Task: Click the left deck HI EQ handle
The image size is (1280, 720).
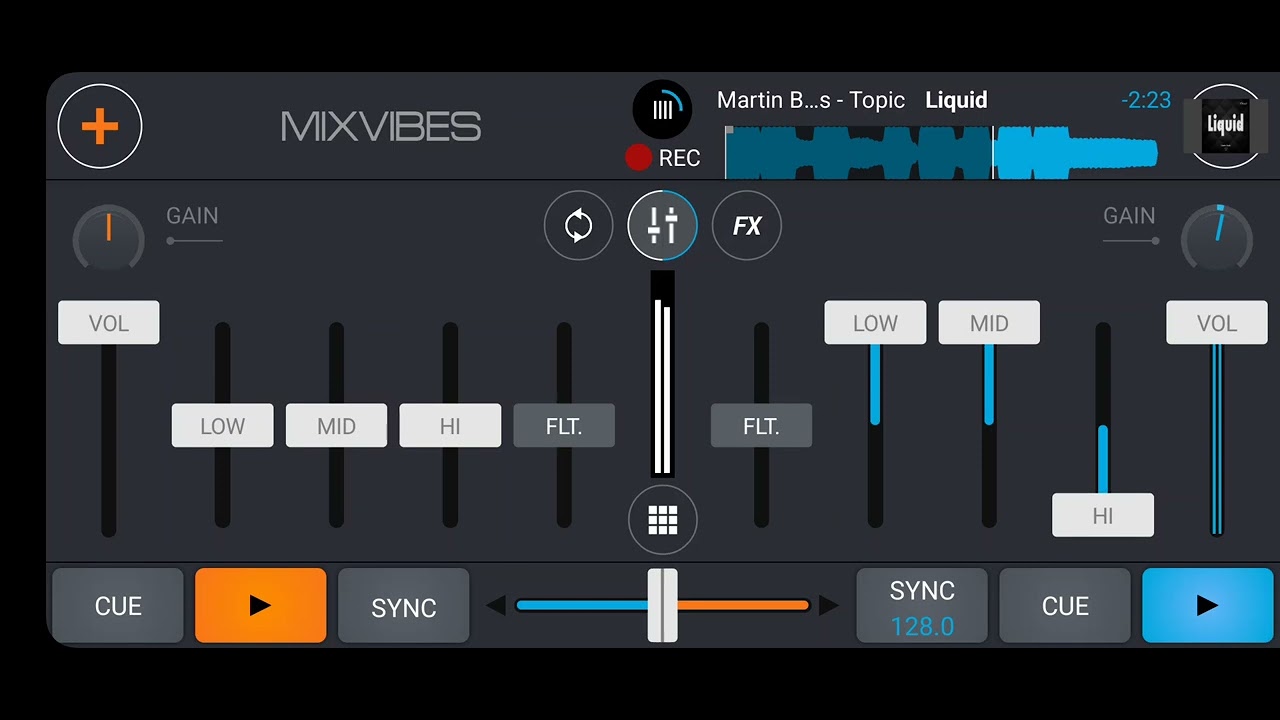Action: 450,426
